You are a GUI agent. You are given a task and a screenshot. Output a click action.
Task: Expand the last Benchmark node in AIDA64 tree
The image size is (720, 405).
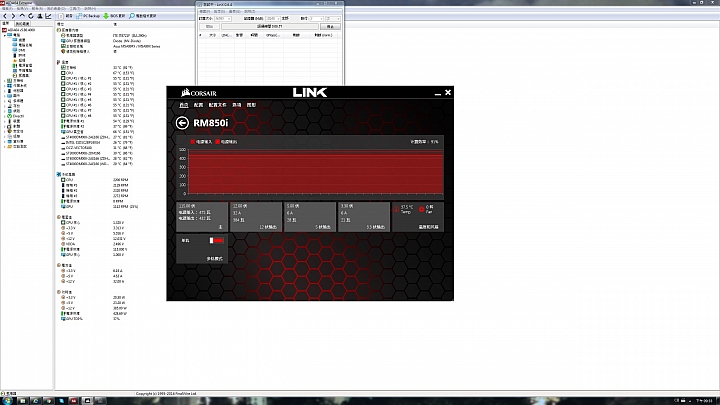pos(5,146)
